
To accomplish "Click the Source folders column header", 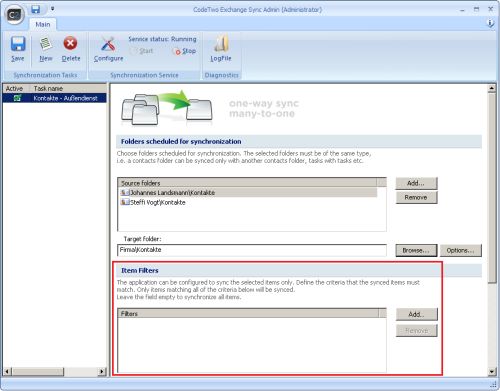I will click(x=248, y=183).
